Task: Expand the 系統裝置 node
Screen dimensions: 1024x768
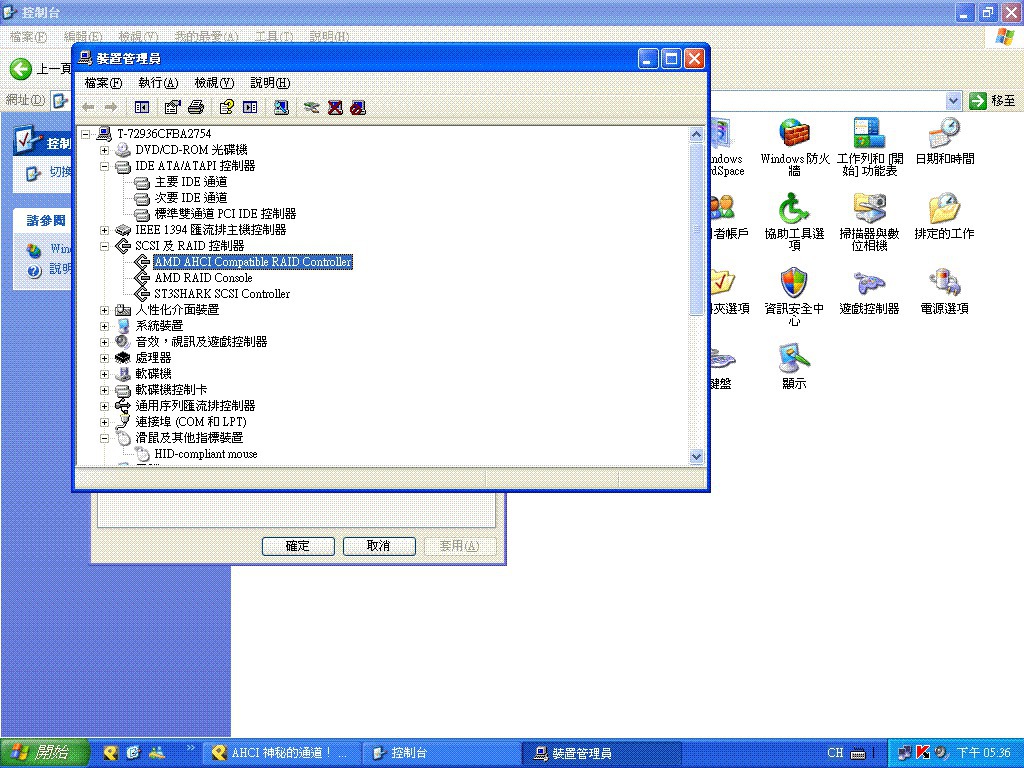Action: (104, 326)
